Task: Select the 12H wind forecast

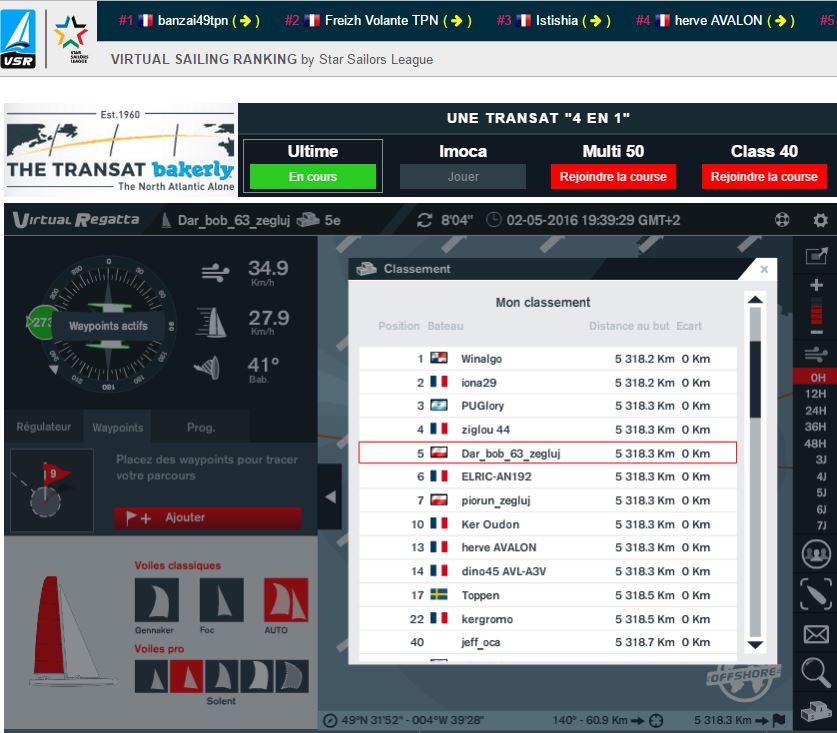Action: coord(815,394)
